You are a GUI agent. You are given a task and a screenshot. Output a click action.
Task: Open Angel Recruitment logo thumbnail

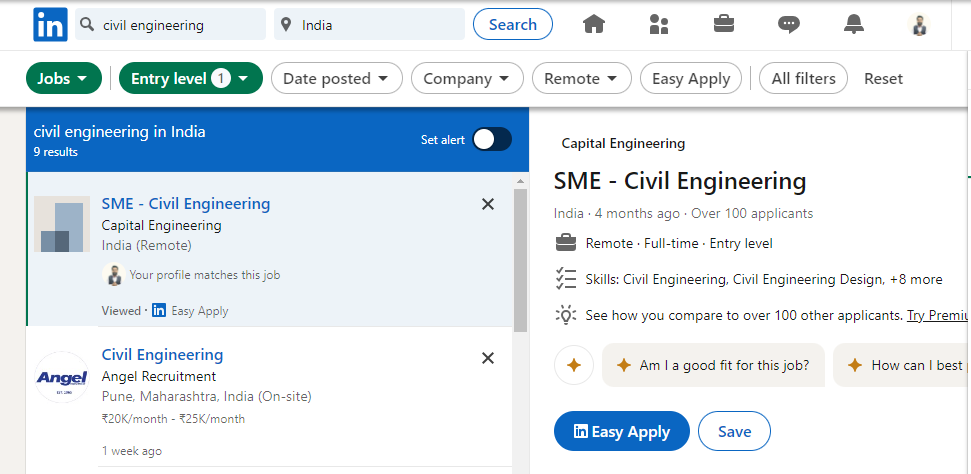(x=62, y=377)
